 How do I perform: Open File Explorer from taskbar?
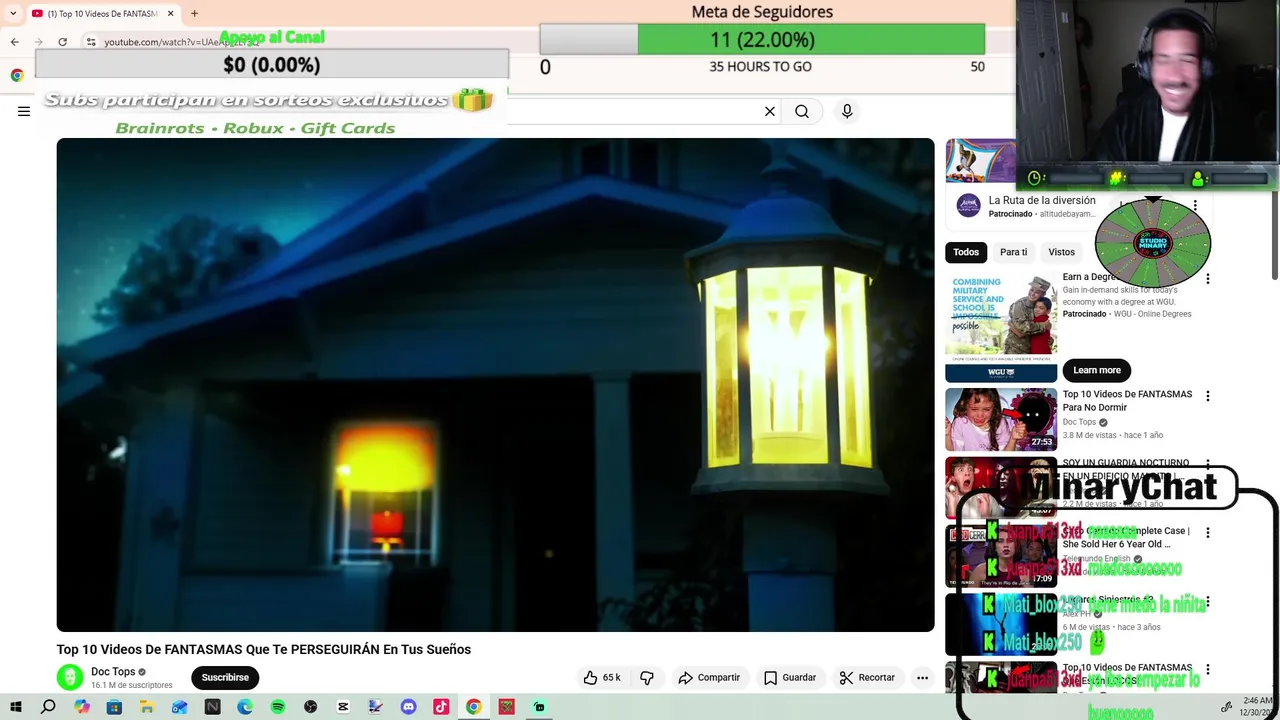[x=146, y=707]
